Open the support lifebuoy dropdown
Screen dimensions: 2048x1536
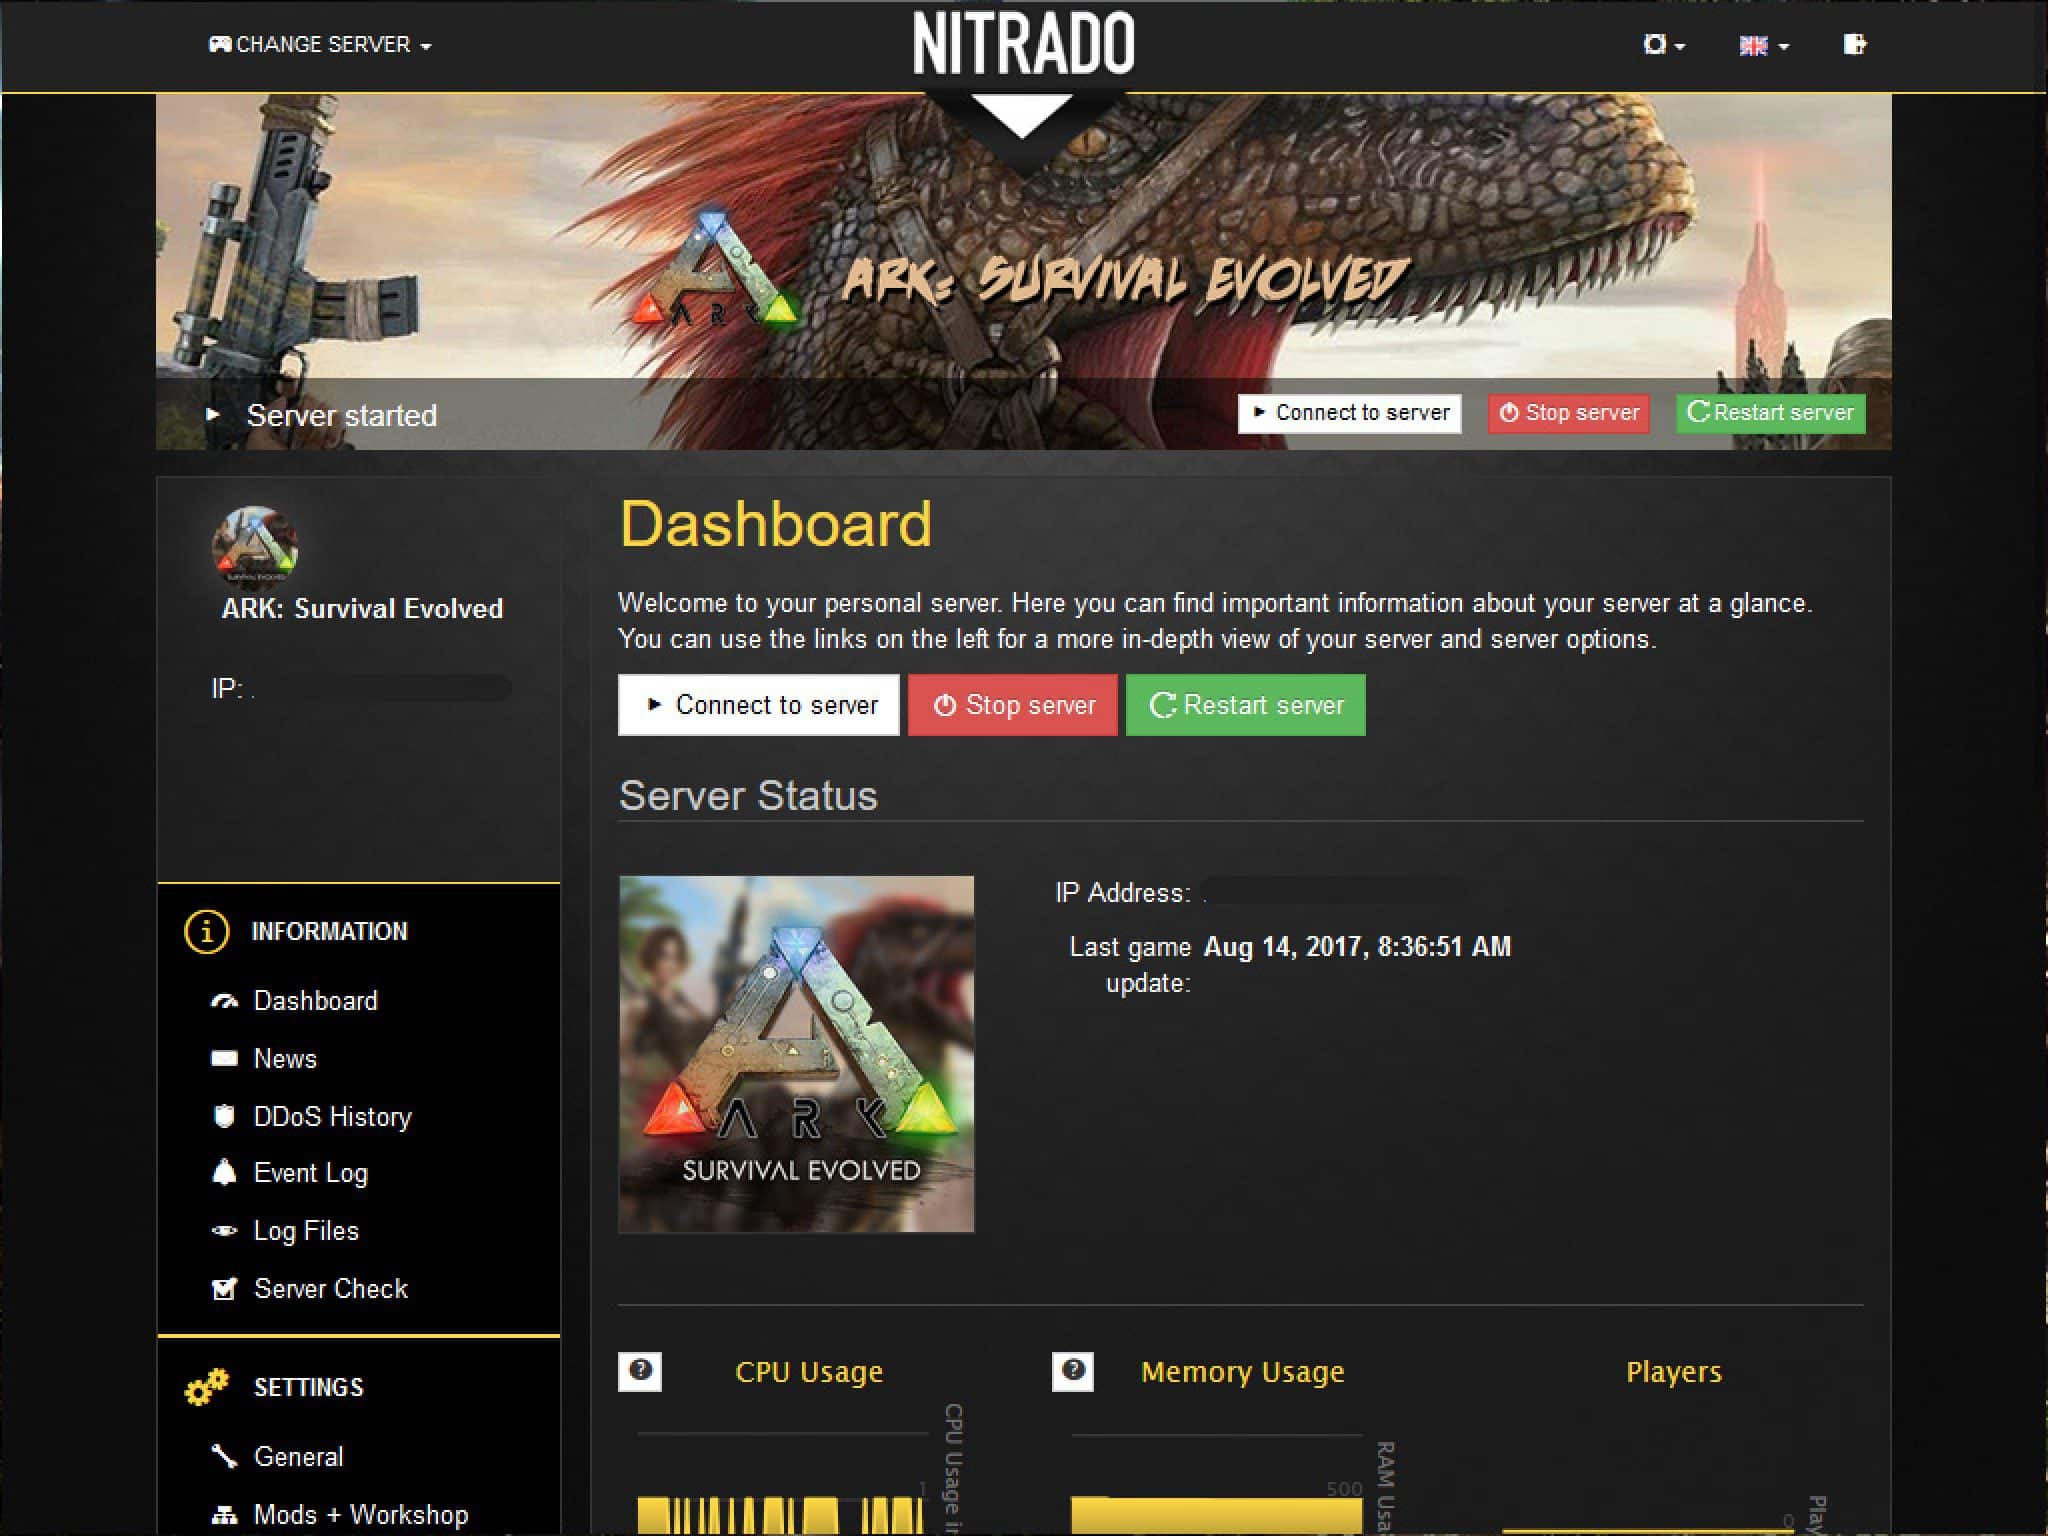click(1664, 45)
